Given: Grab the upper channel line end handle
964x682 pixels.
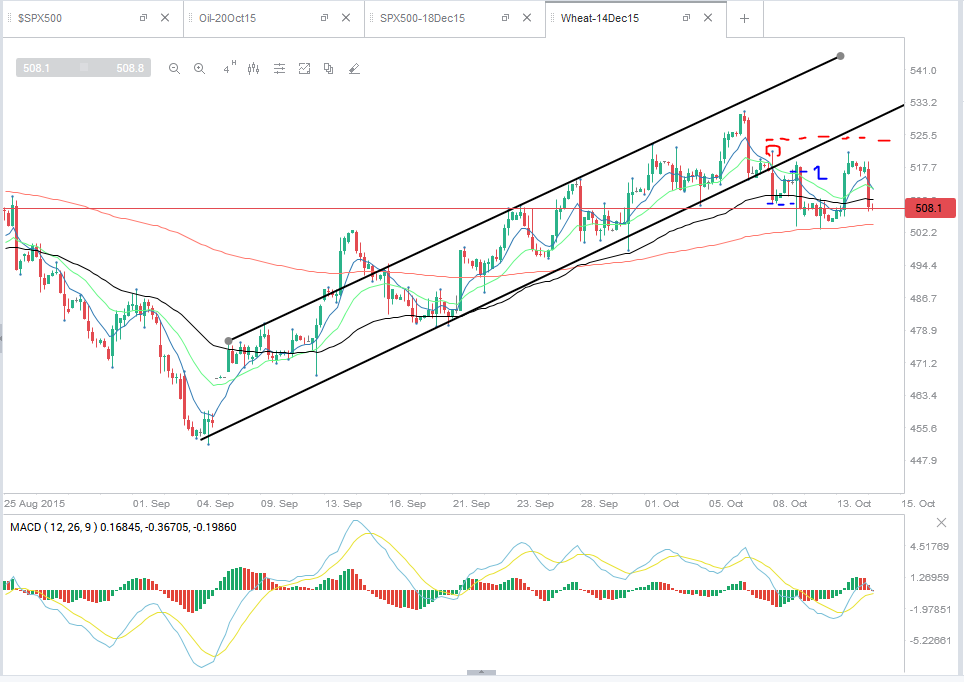Looking at the screenshot, I should click(840, 56).
